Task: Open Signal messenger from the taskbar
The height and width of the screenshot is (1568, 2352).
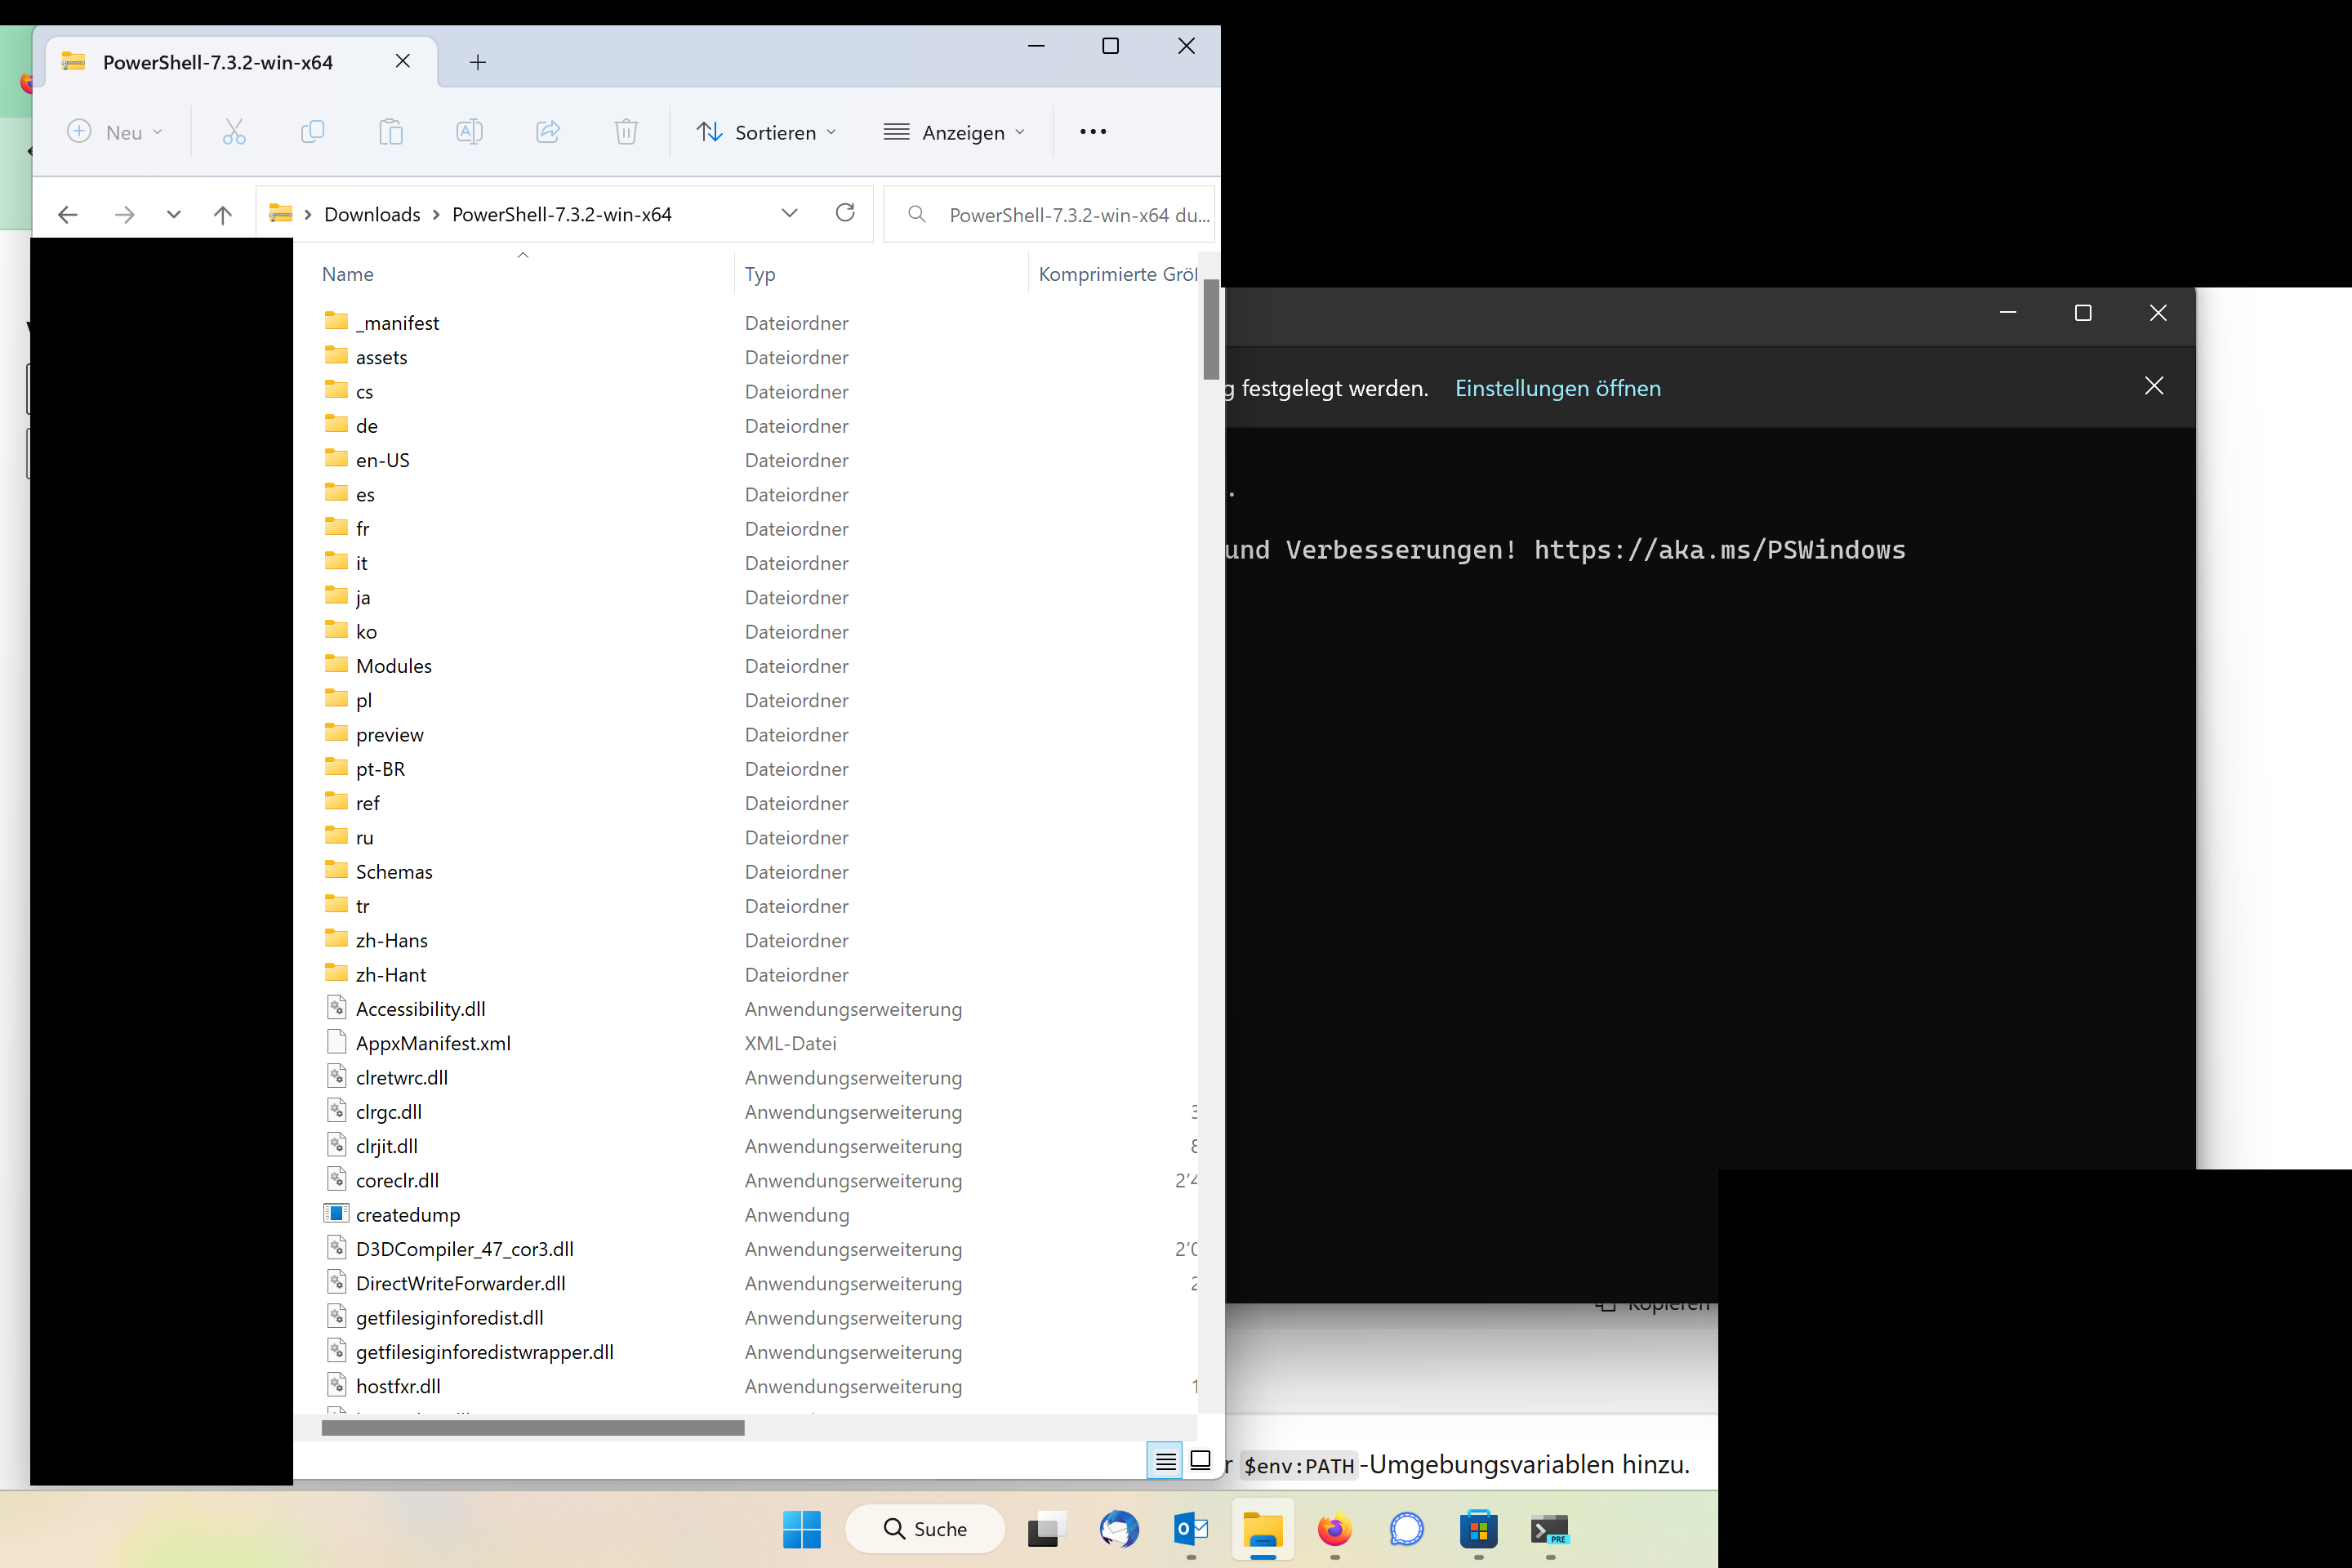Action: coord(1407,1529)
